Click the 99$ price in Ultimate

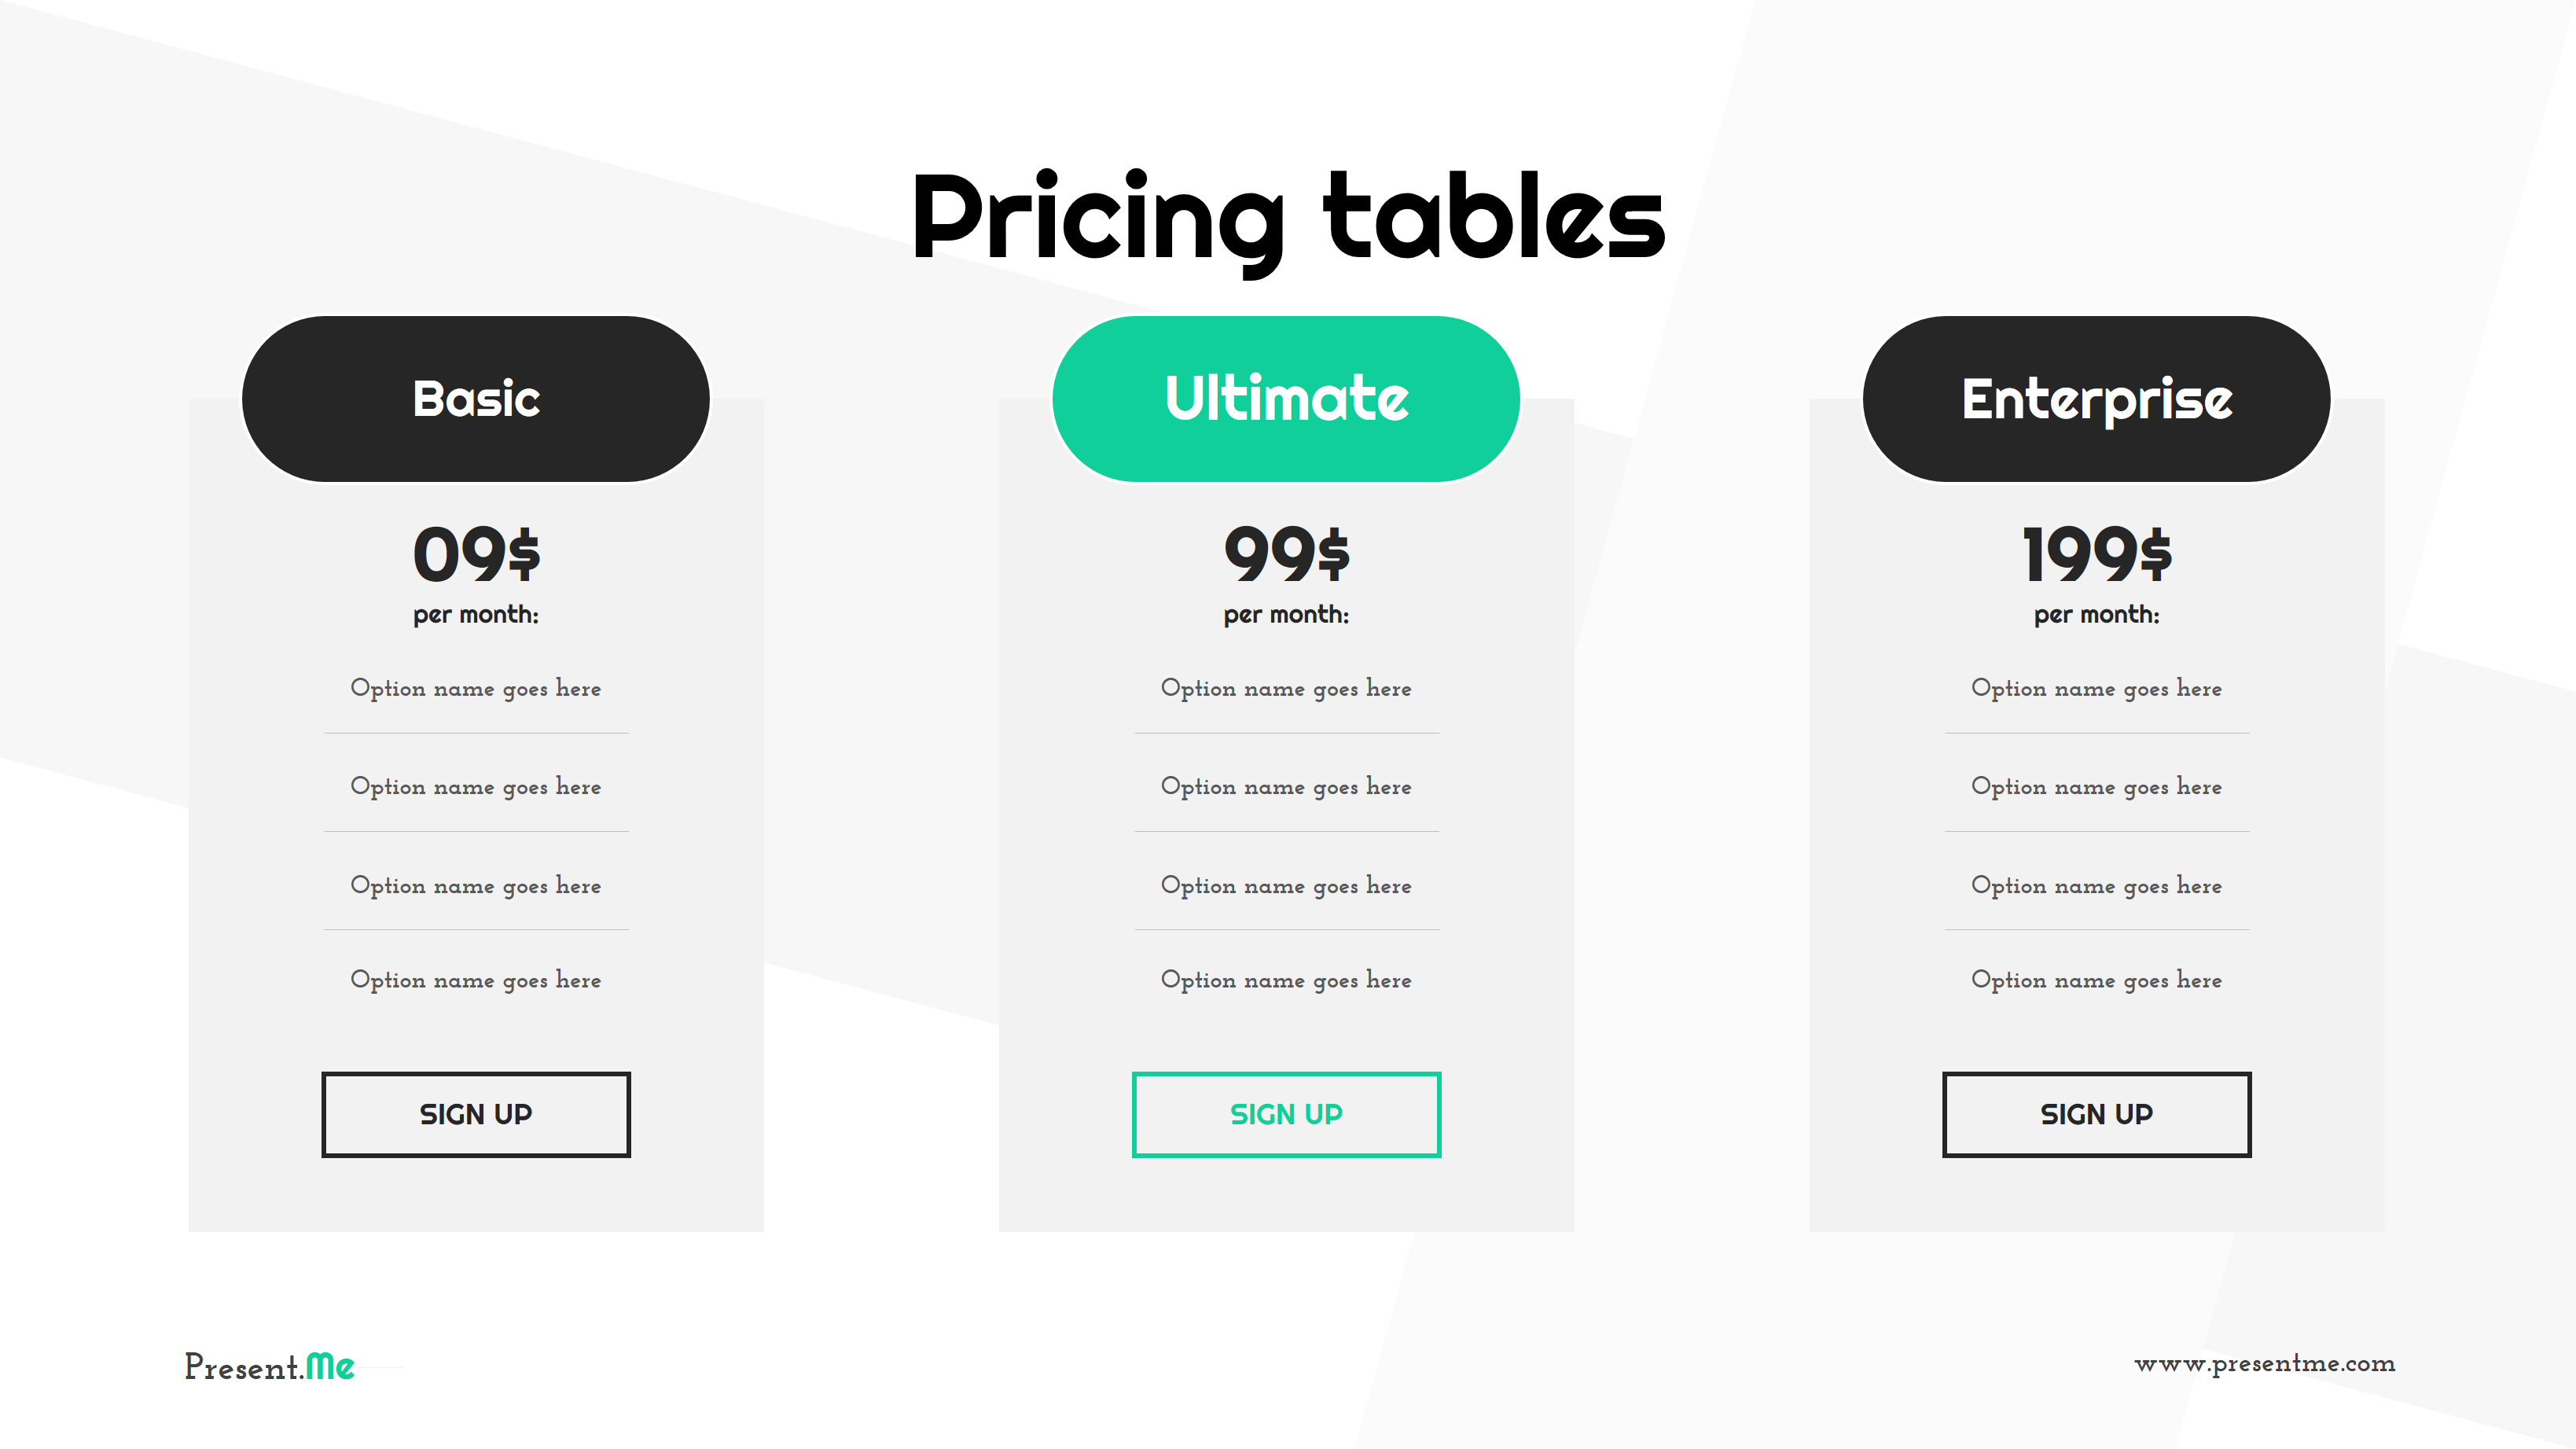[1286, 554]
